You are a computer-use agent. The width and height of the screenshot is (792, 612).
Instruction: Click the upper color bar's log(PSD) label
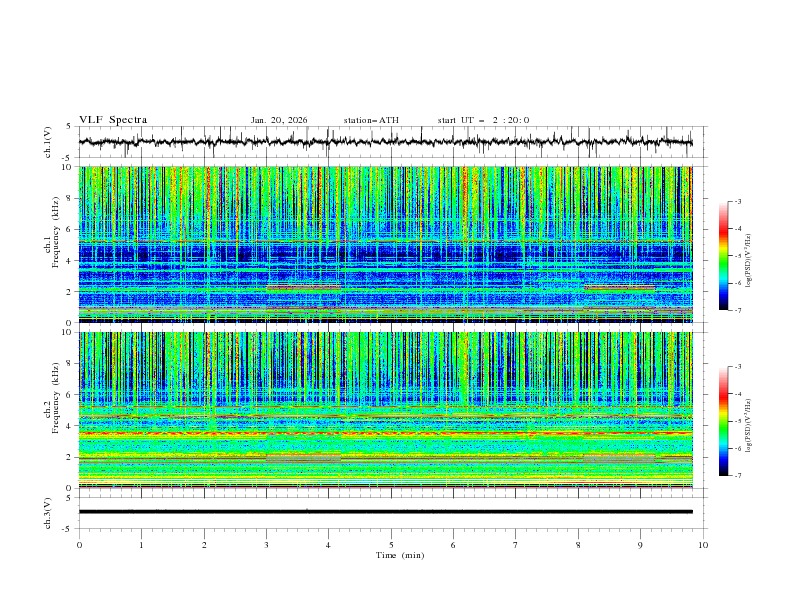tap(748, 261)
